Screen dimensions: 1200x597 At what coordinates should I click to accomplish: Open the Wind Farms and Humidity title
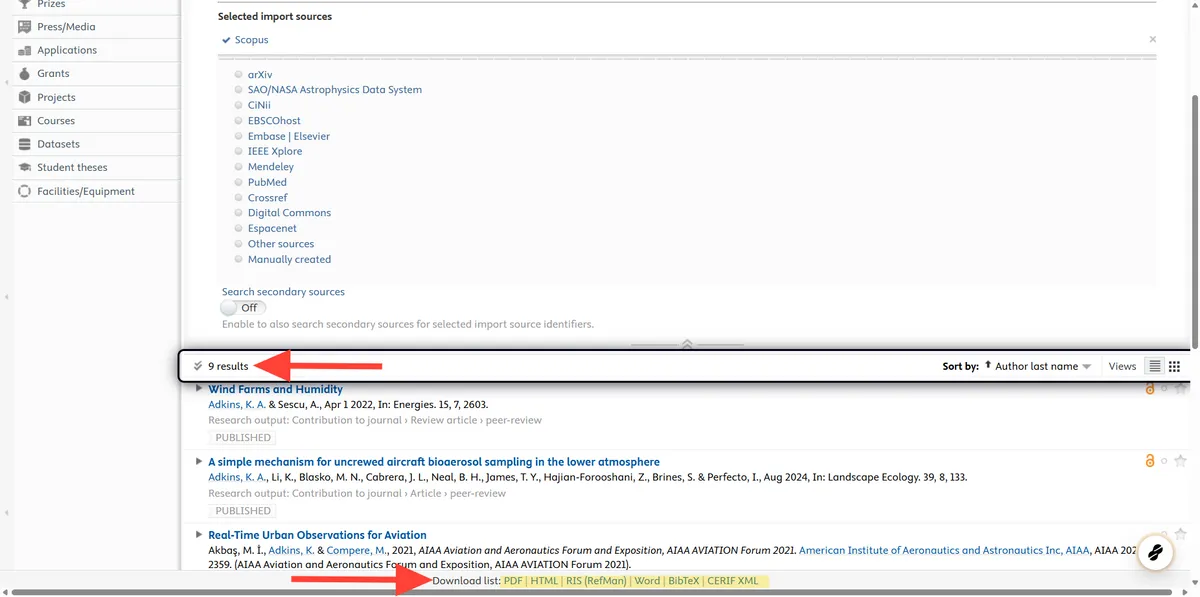tap(275, 389)
